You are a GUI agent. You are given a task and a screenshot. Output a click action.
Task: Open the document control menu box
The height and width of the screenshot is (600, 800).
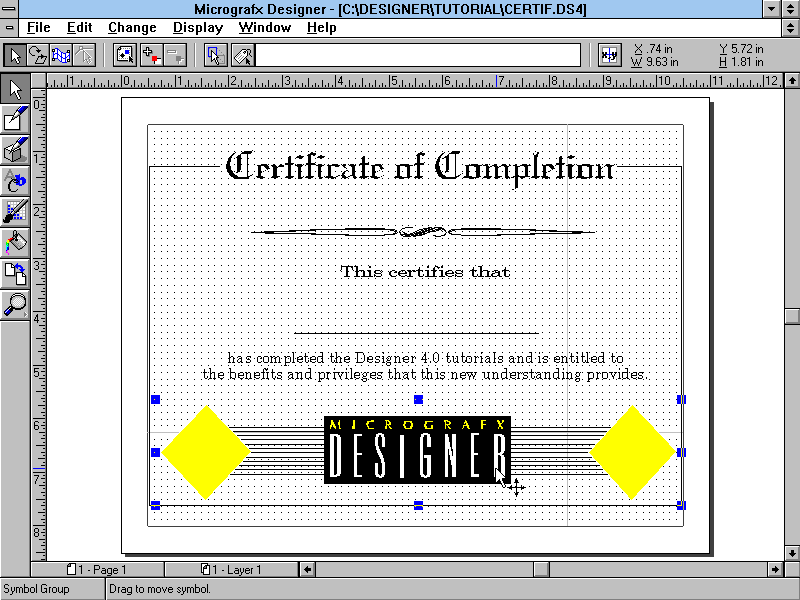[9, 28]
